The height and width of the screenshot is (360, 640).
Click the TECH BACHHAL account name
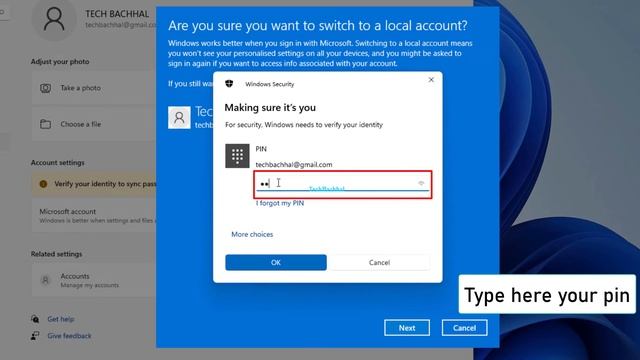117,14
